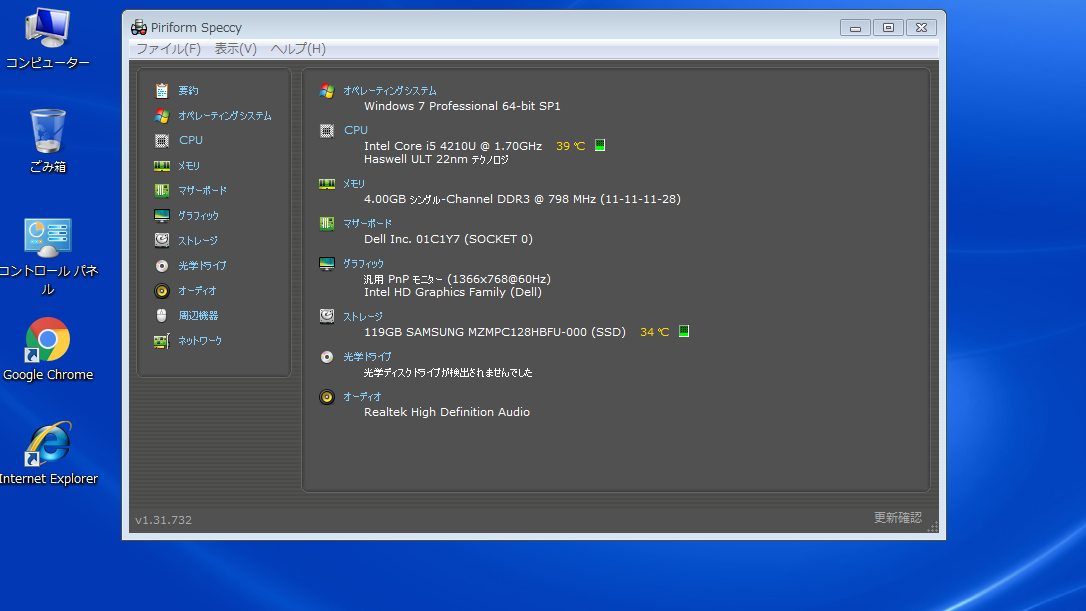Viewport: 1086px width, 611px height.
Task: Click memory stick icon in summary pane
Action: coord(327,184)
